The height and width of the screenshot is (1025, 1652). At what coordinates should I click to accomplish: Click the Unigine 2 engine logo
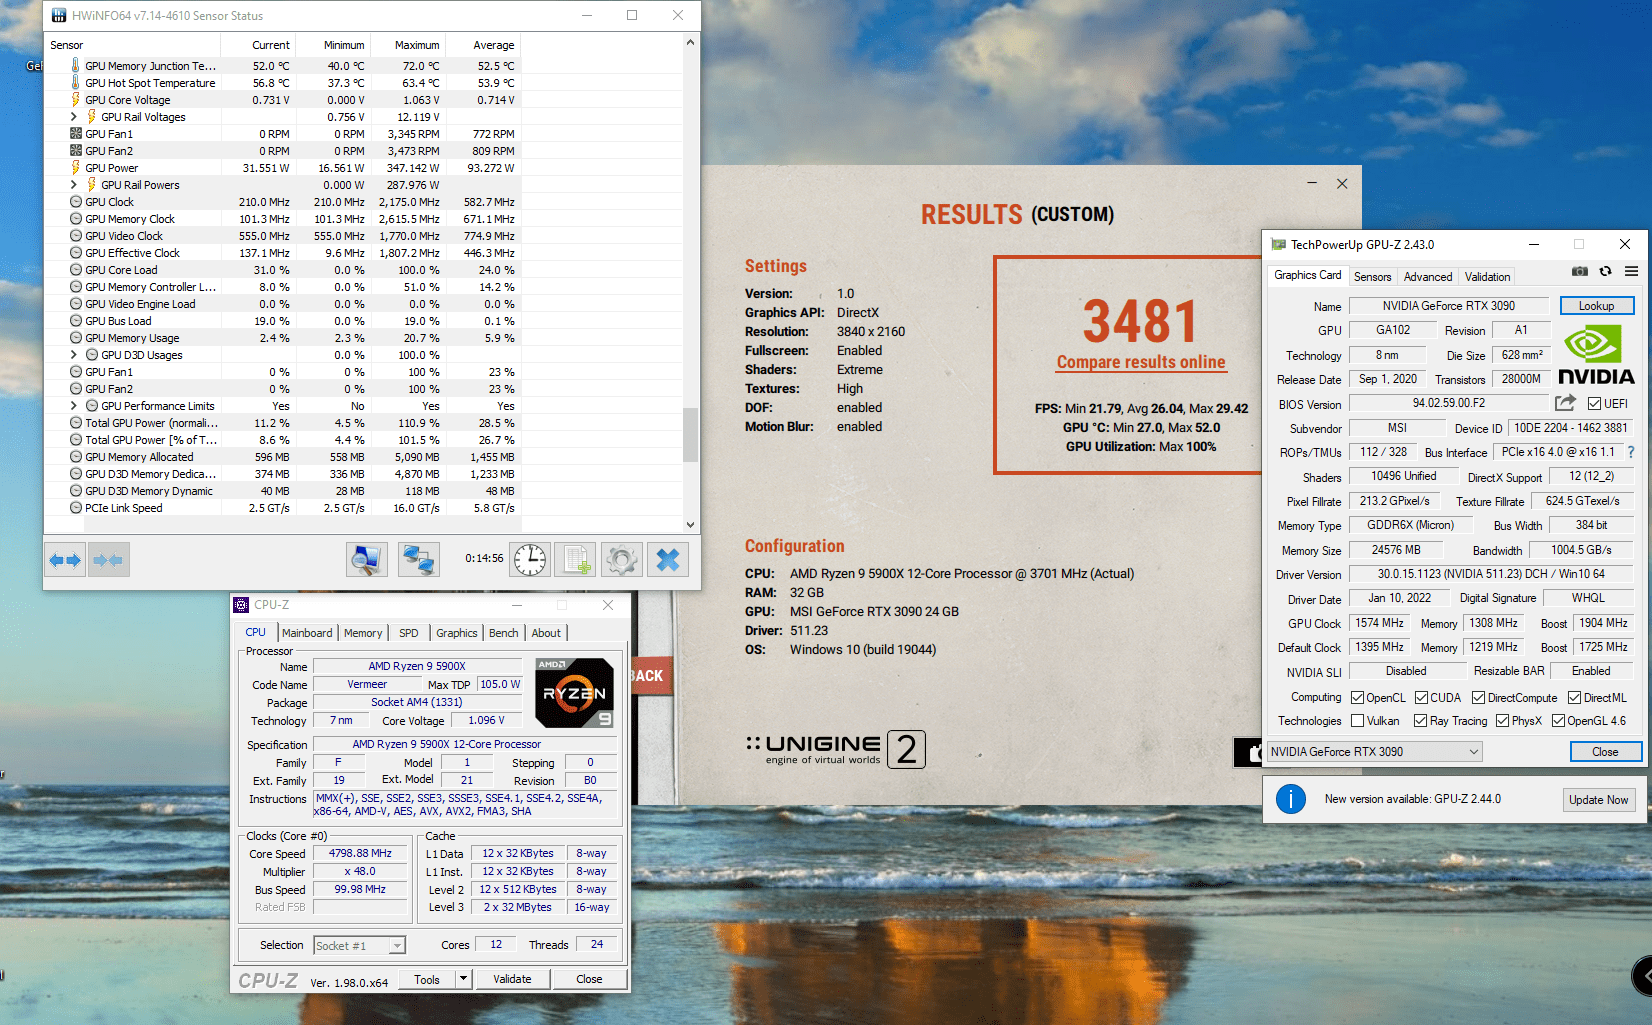pos(836,749)
